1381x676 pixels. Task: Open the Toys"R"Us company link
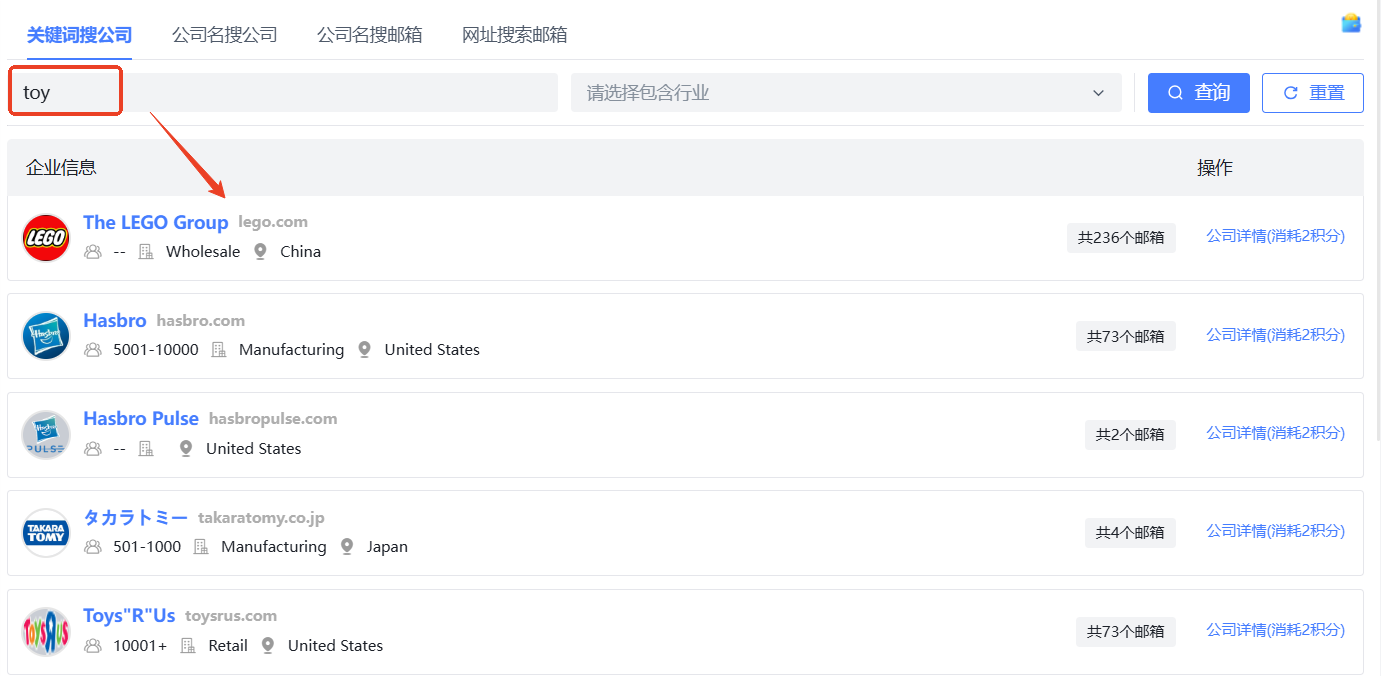coord(129,616)
